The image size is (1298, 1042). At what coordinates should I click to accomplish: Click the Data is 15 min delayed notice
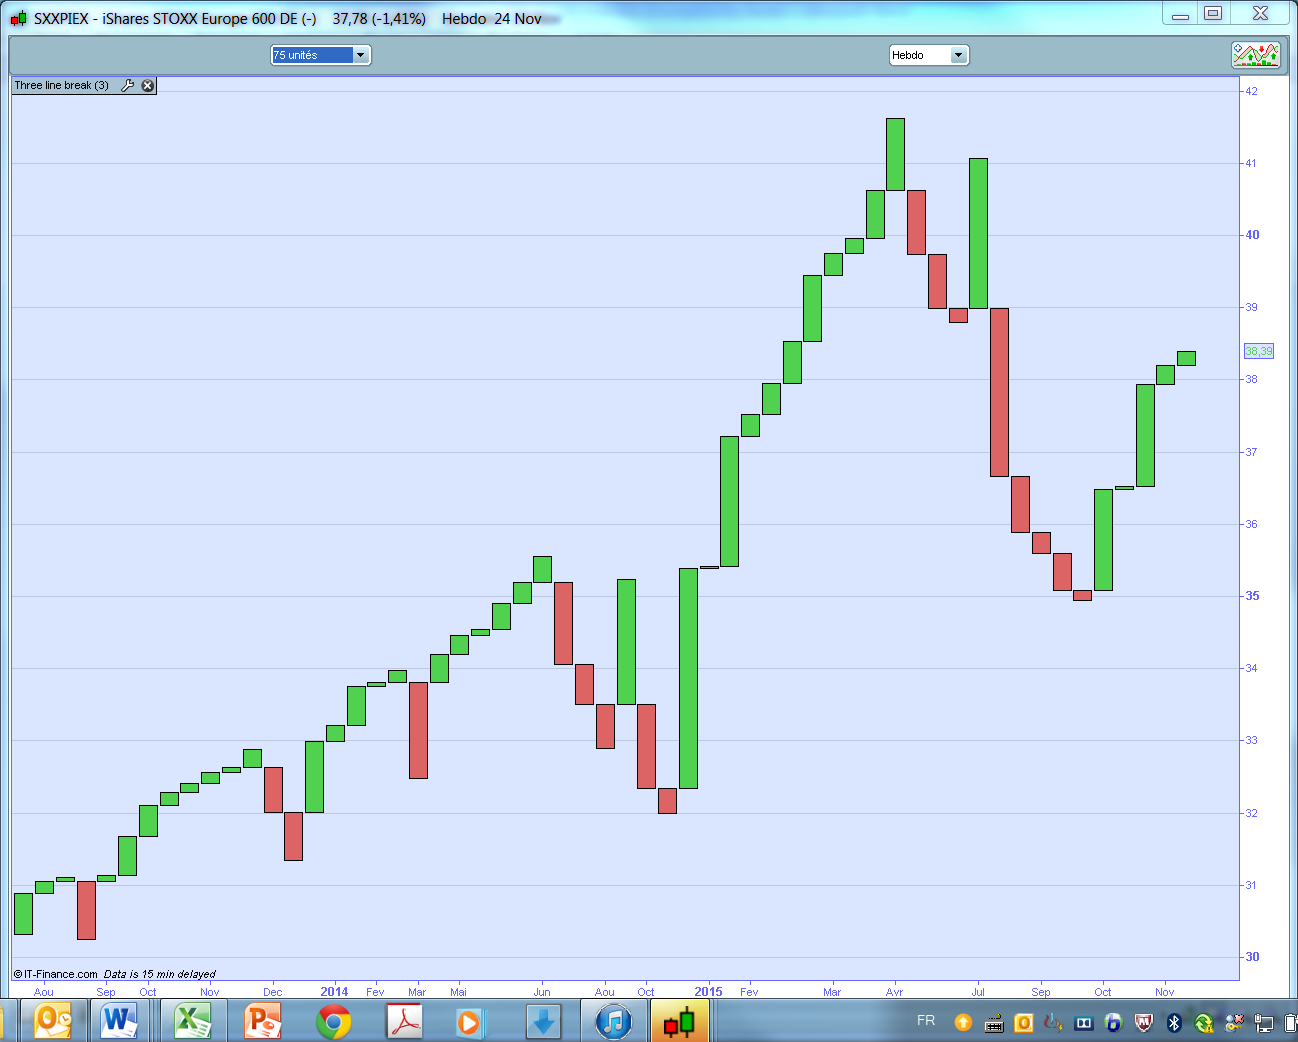pos(160,974)
